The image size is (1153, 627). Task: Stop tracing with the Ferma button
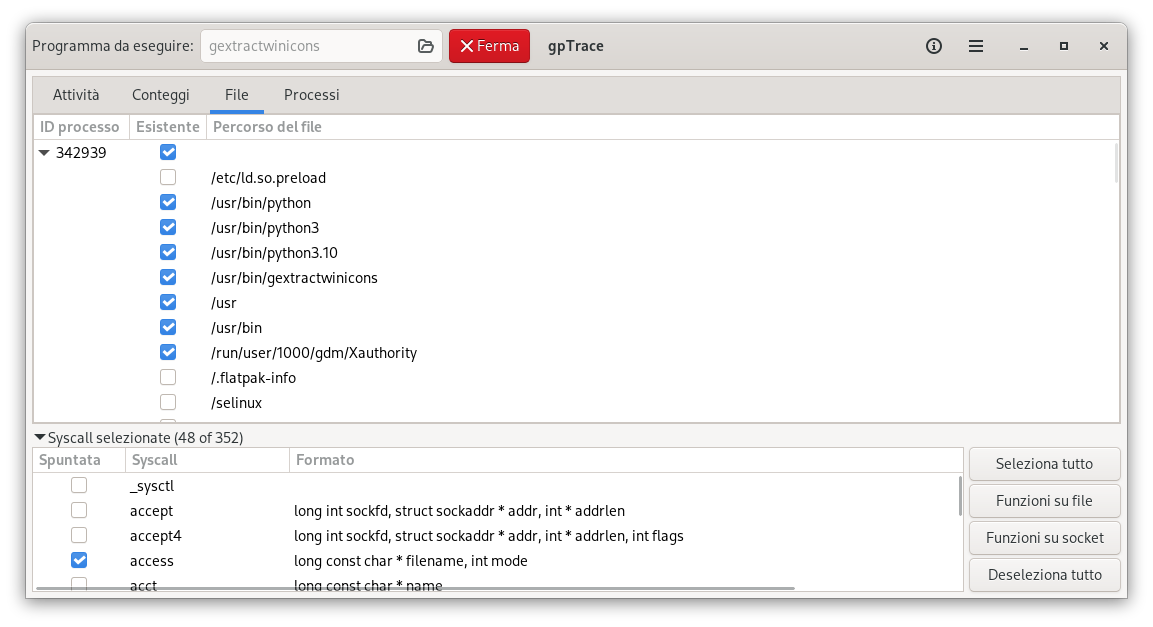[490, 46]
